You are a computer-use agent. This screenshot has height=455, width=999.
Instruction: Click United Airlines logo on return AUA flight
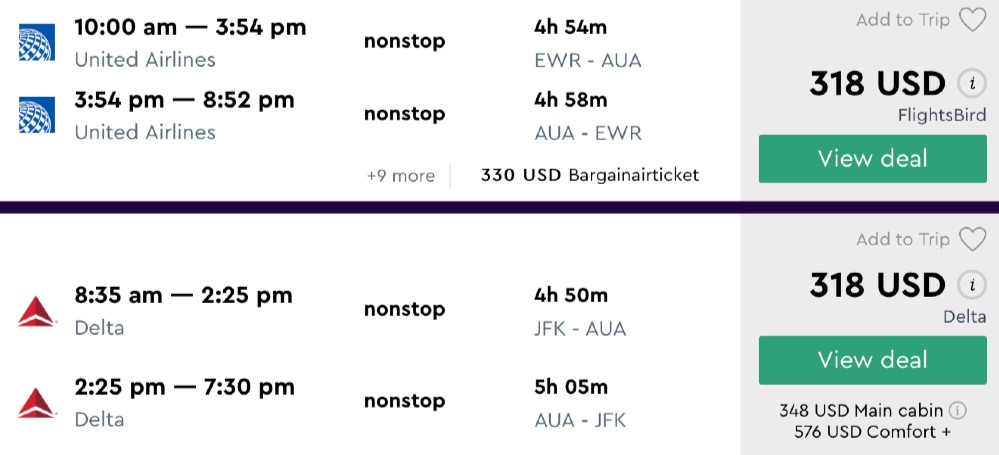coord(36,115)
